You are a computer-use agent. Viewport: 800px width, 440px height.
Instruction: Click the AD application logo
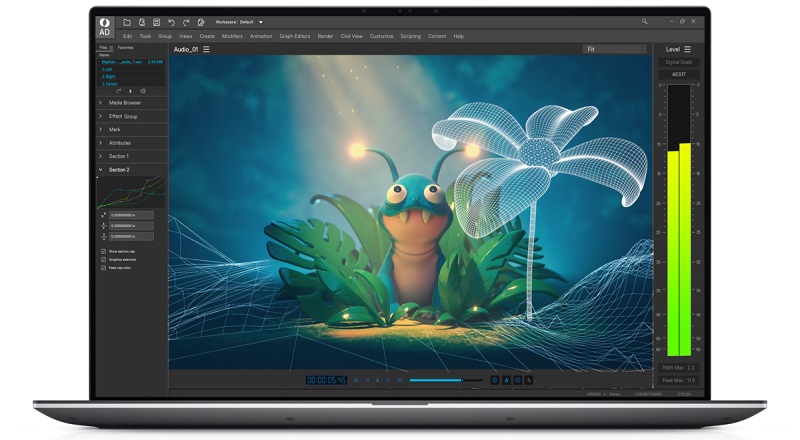[x=104, y=27]
